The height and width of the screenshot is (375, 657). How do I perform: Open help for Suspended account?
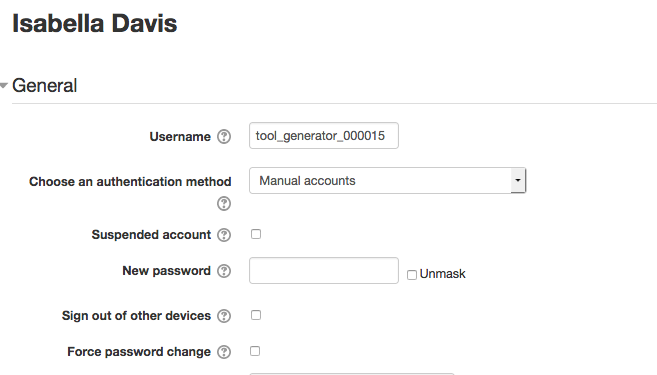click(x=224, y=235)
